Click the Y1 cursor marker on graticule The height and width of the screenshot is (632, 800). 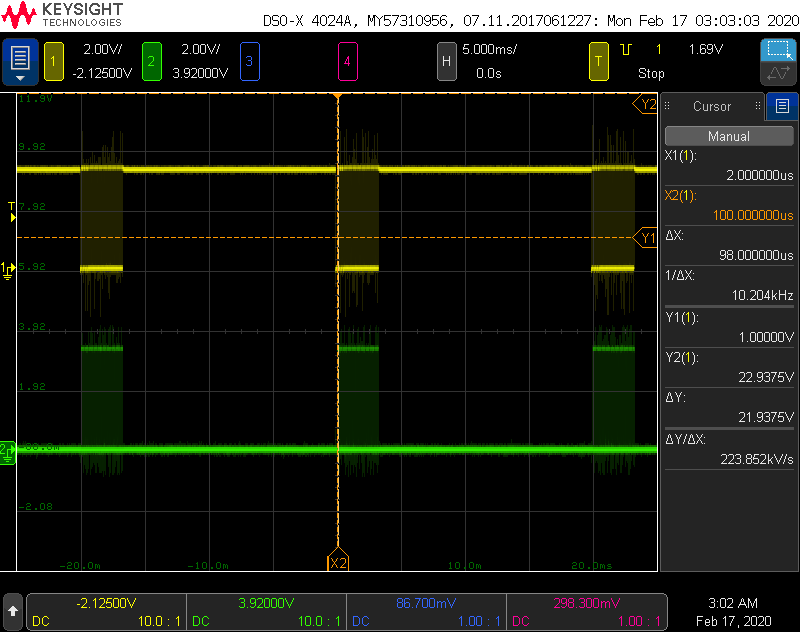tap(645, 238)
